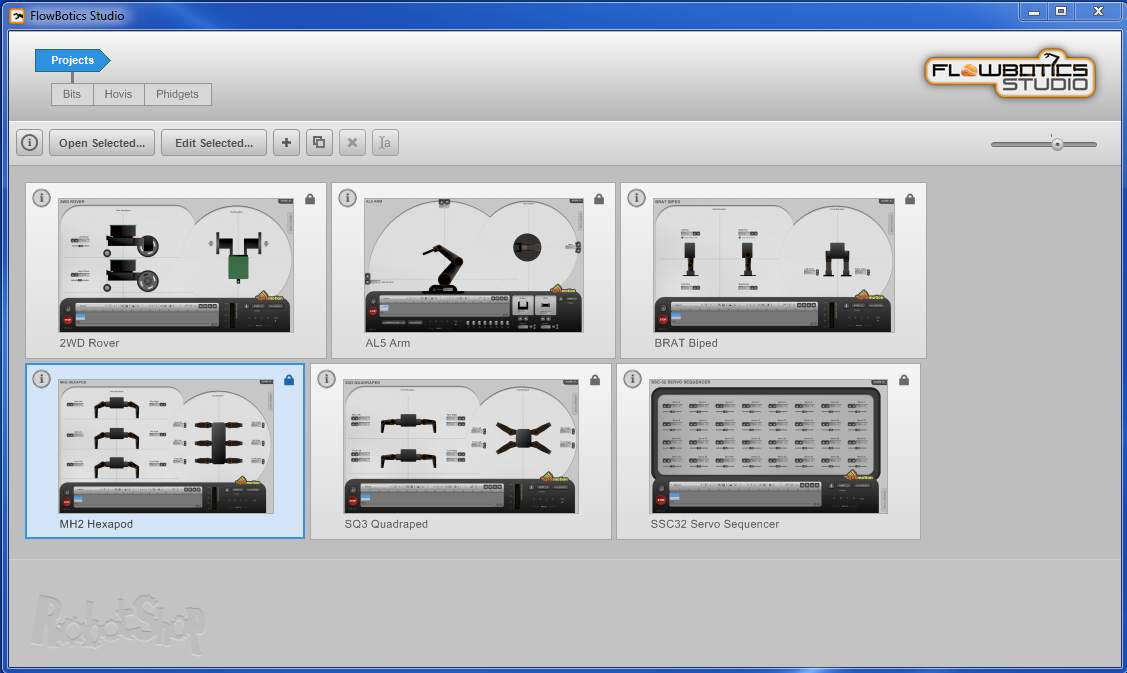Open info for the AL5 Arm project
Screen dimensions: 1127x673
[x=347, y=198]
